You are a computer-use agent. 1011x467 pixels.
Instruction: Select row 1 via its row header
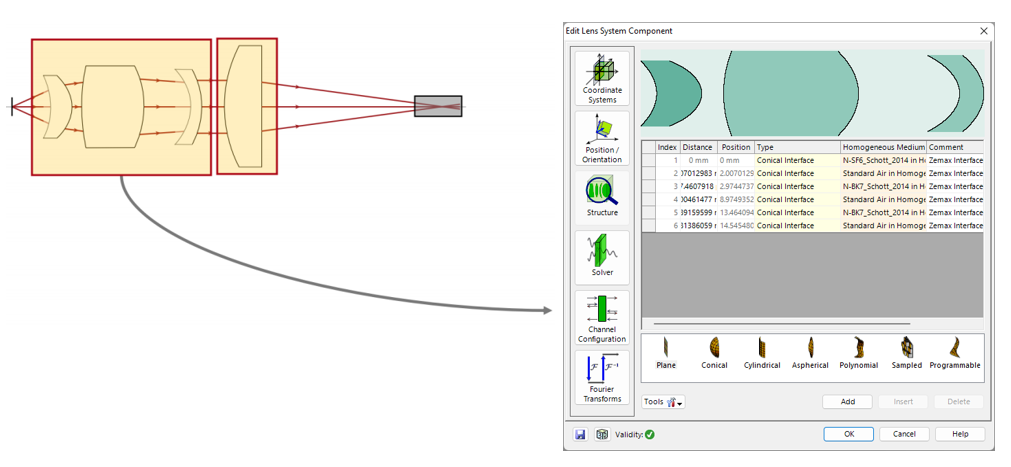point(648,161)
